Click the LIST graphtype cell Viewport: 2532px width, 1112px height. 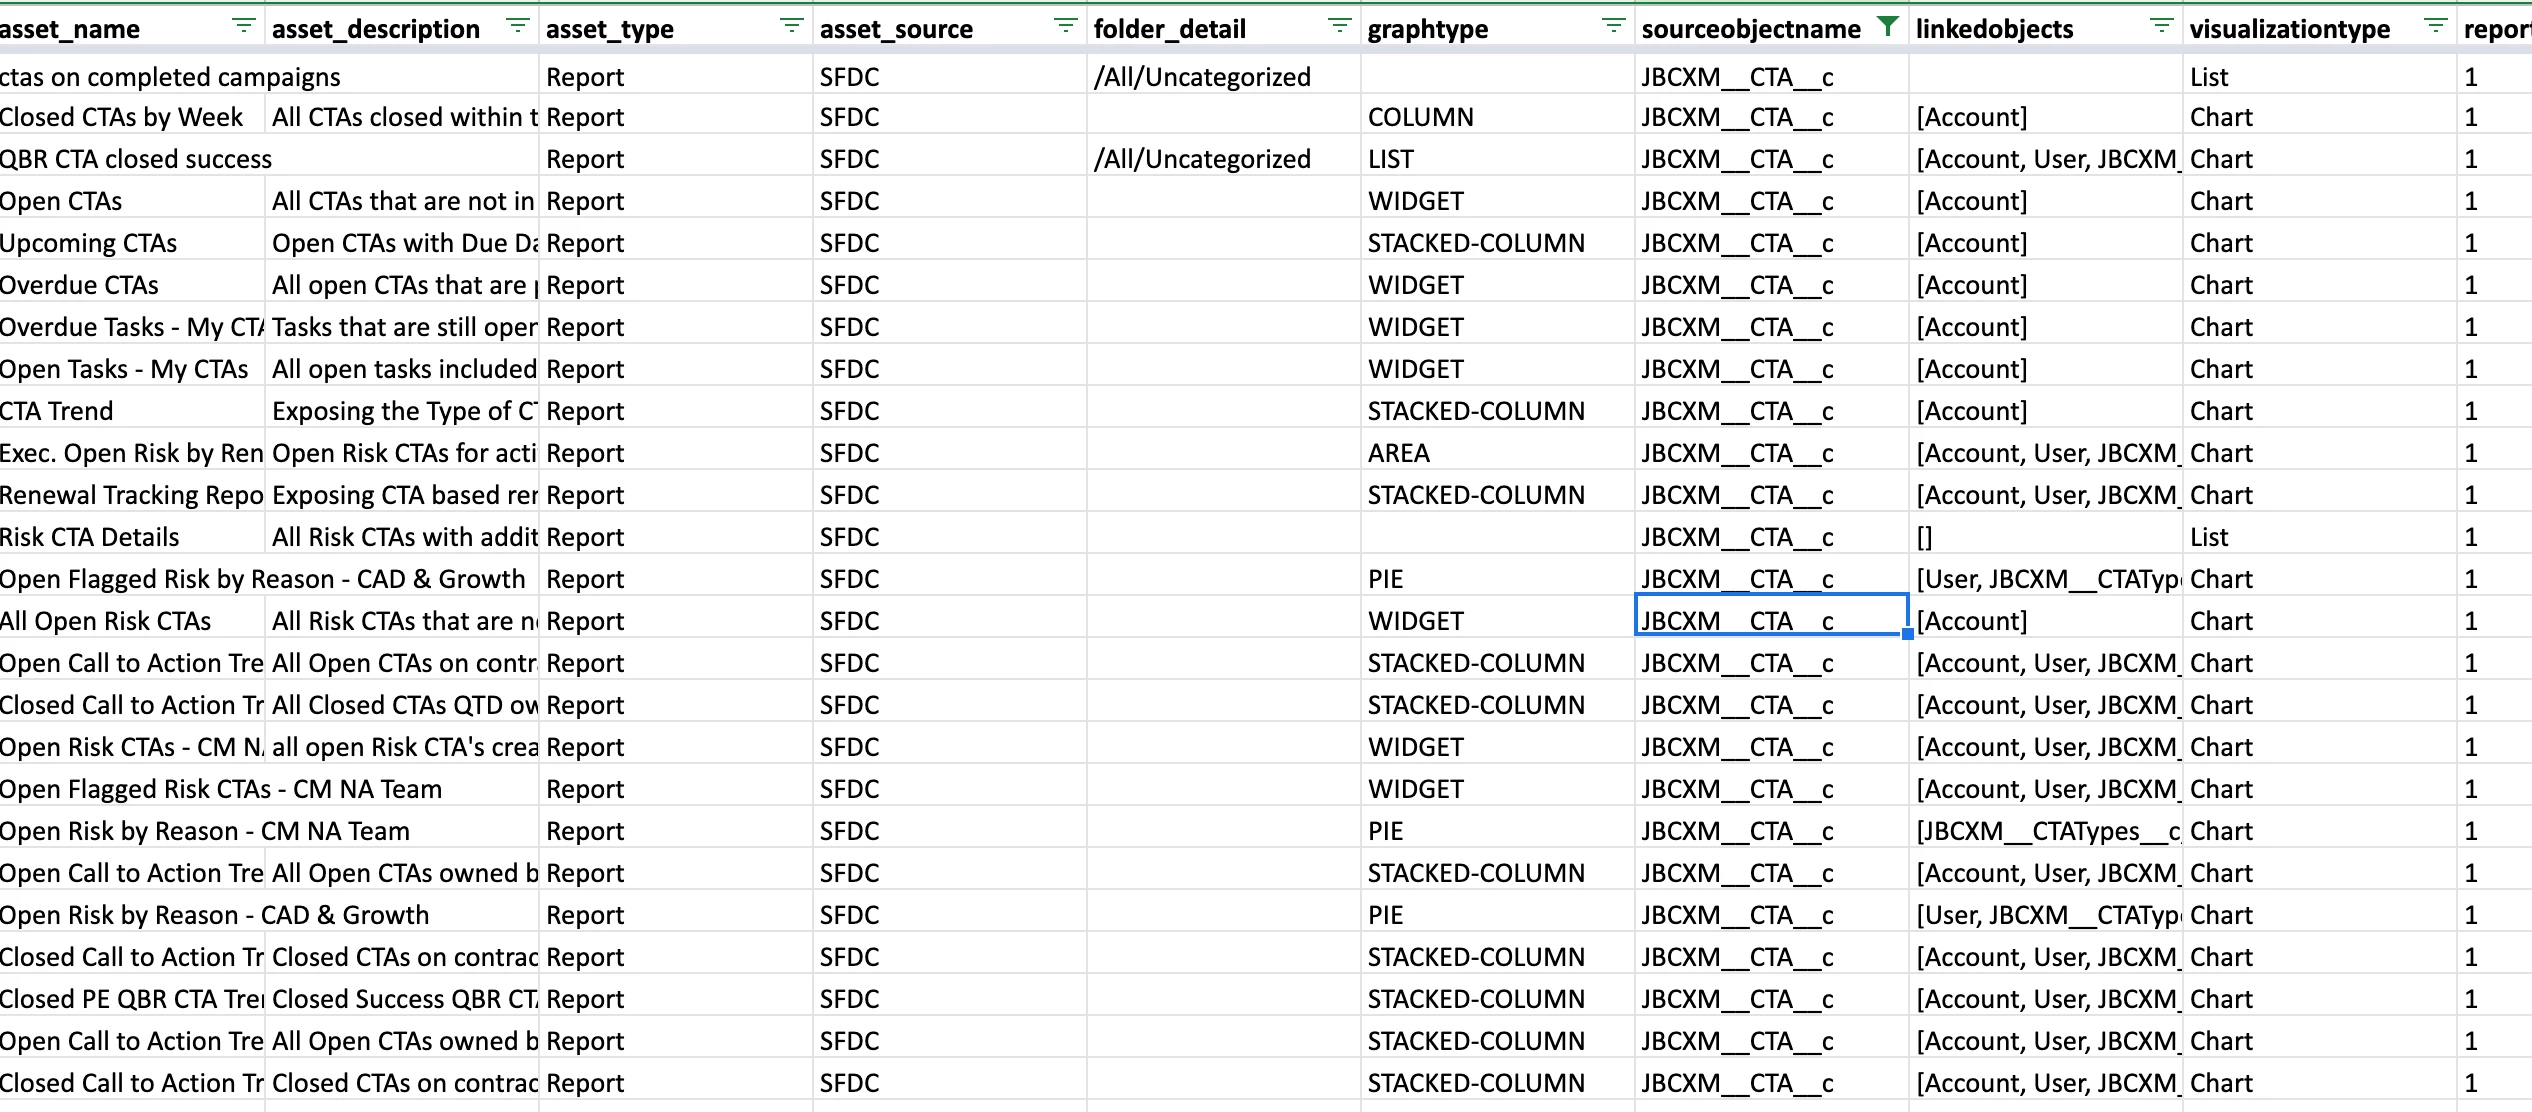[x=1390, y=160]
